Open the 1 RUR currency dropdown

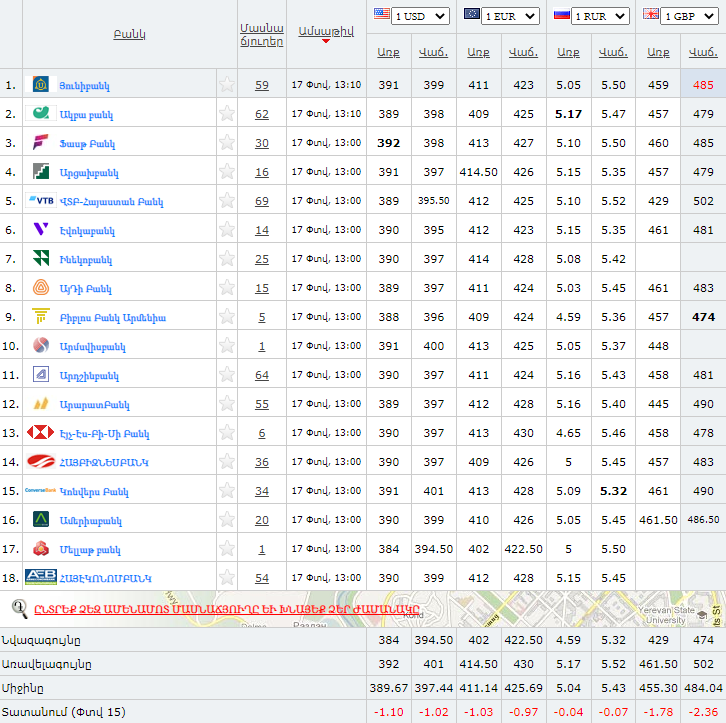(x=600, y=16)
